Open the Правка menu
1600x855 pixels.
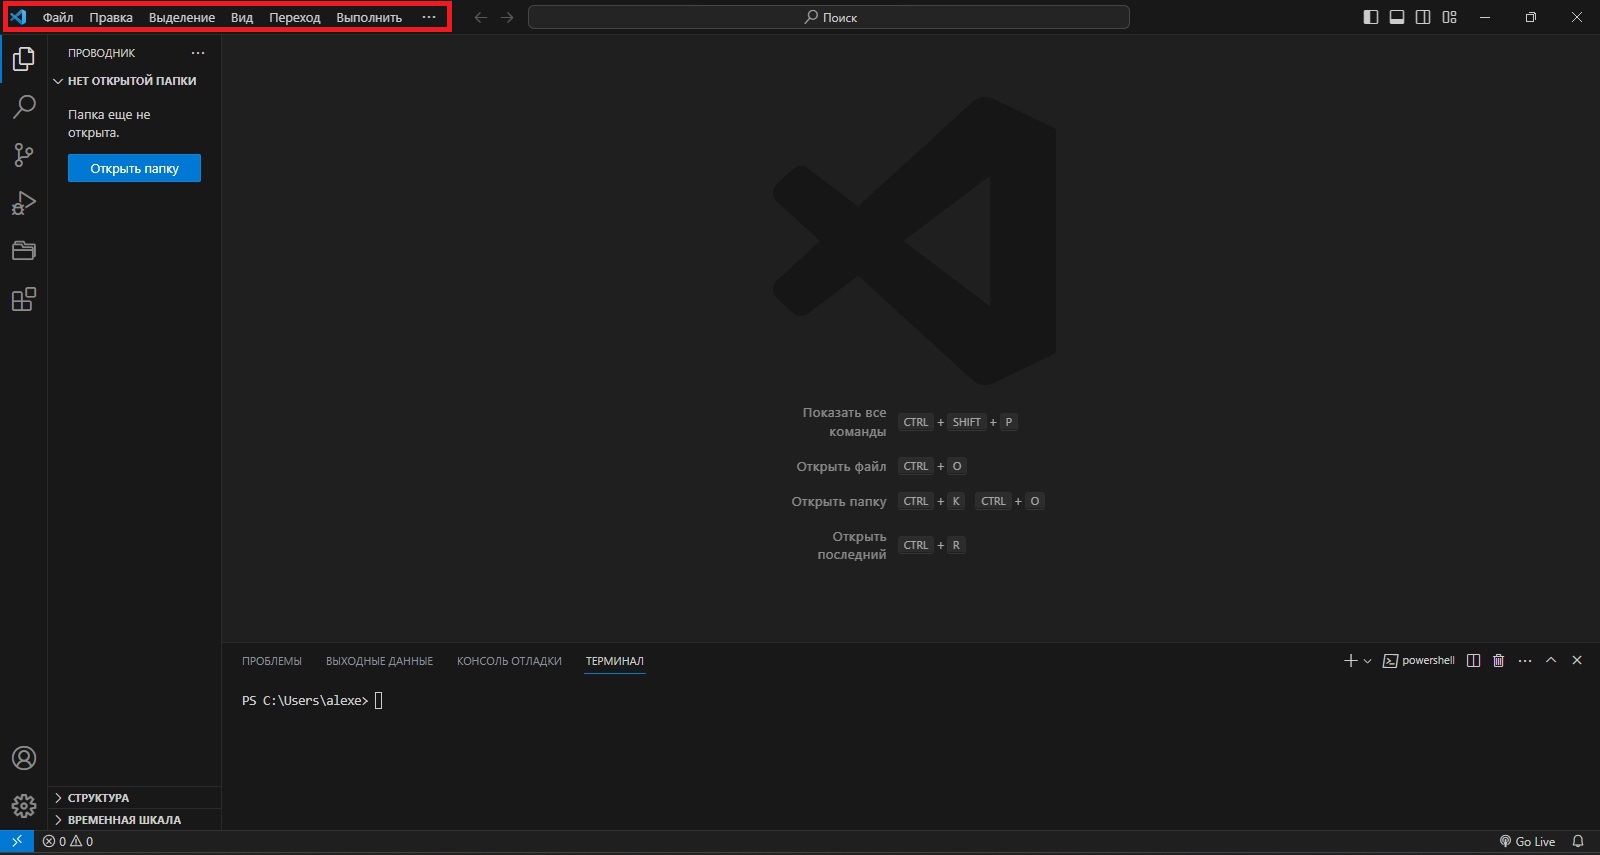111,17
